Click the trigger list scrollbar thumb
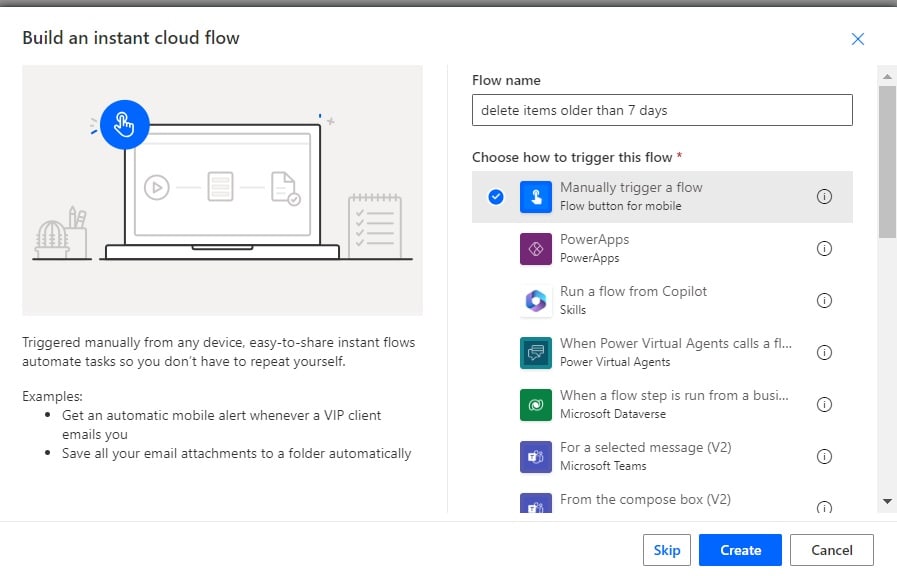897x576 pixels. [887, 162]
